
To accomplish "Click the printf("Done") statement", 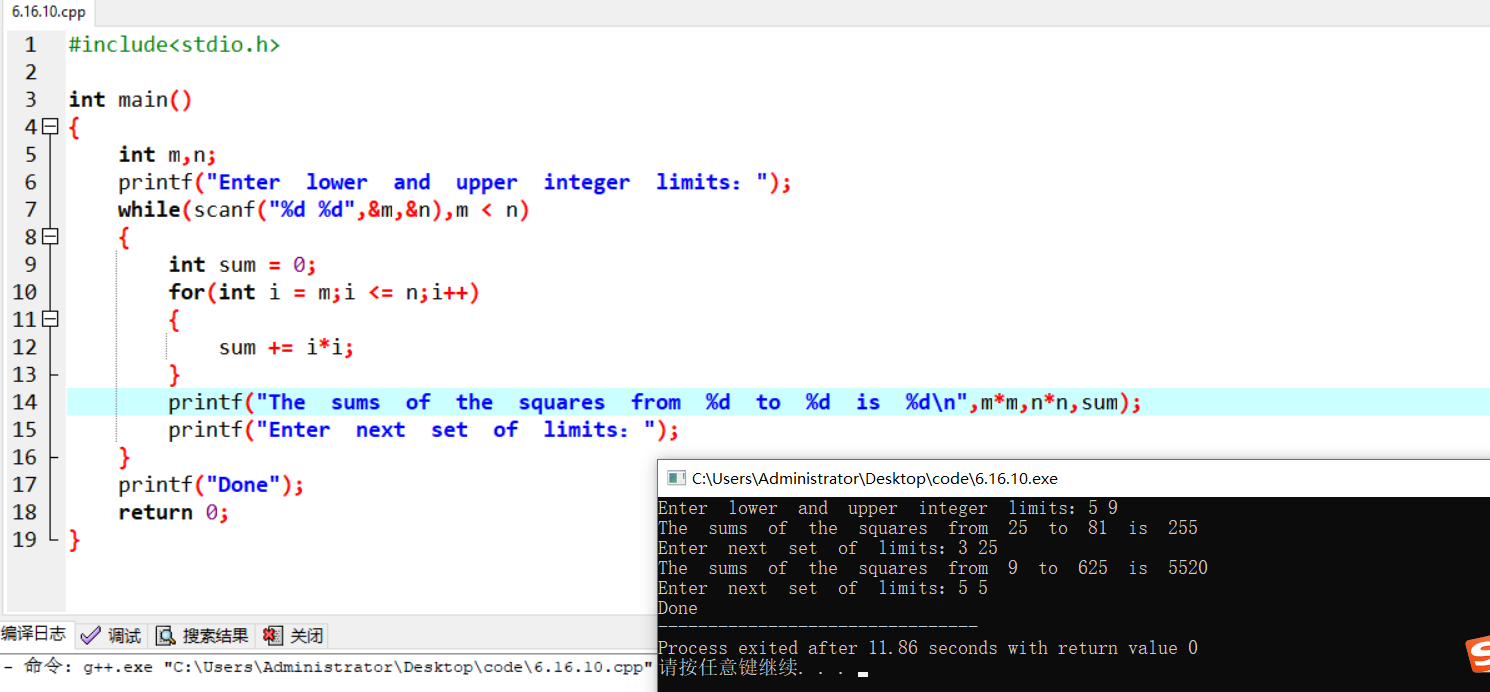I will click(211, 485).
